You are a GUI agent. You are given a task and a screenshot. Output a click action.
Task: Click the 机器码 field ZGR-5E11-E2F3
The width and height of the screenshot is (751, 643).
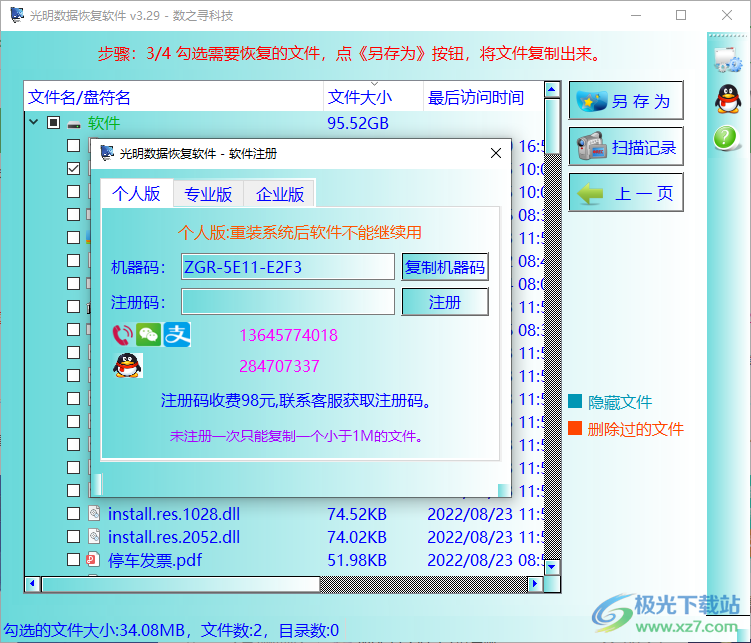[288, 267]
